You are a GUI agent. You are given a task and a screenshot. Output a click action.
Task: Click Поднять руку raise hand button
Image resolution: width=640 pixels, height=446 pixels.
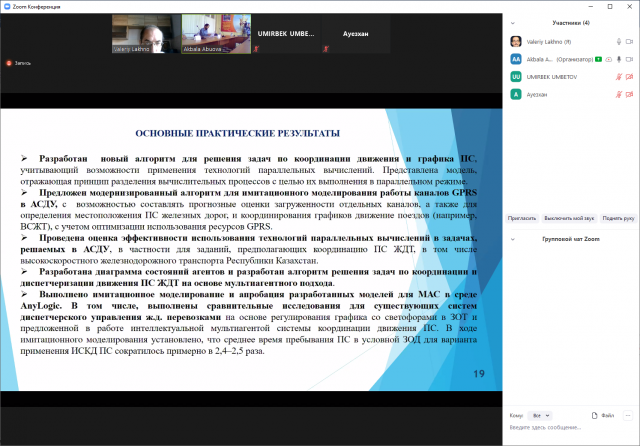[618, 218]
